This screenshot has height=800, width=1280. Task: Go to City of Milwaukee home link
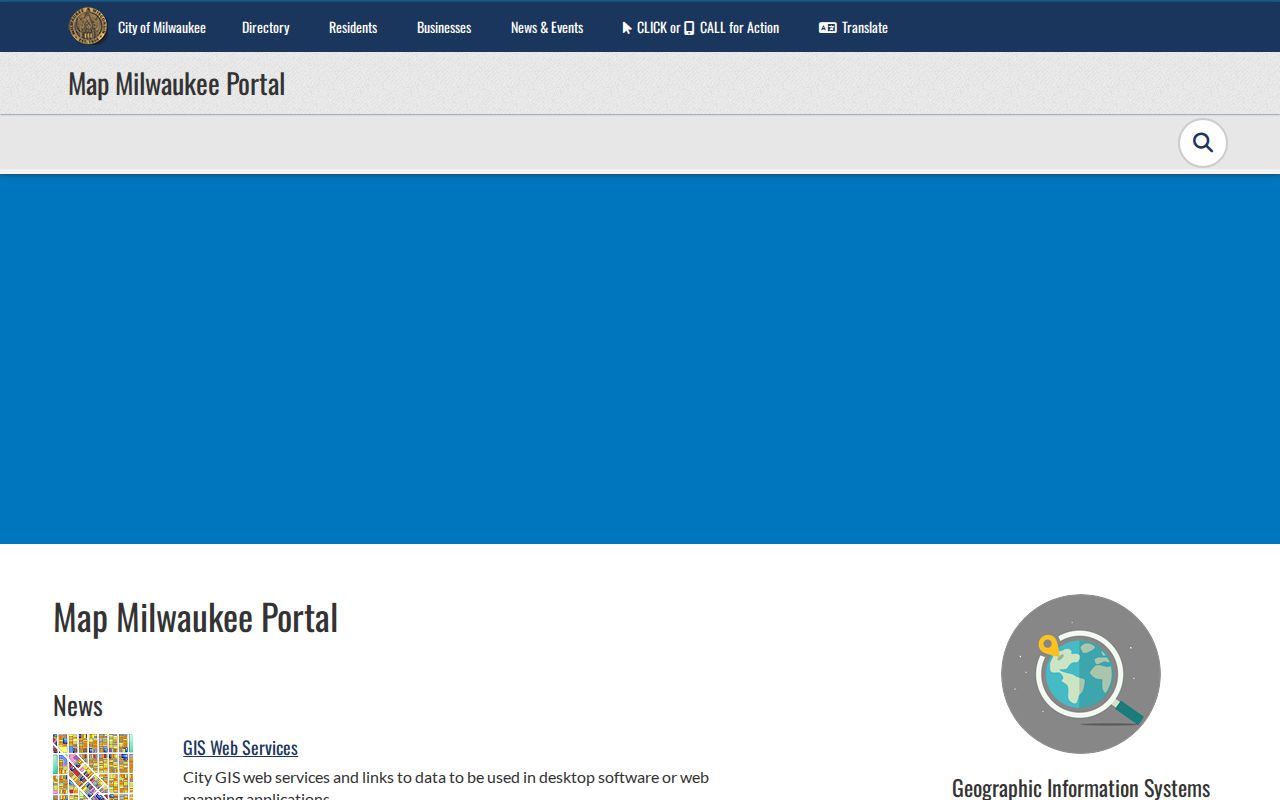click(x=162, y=28)
